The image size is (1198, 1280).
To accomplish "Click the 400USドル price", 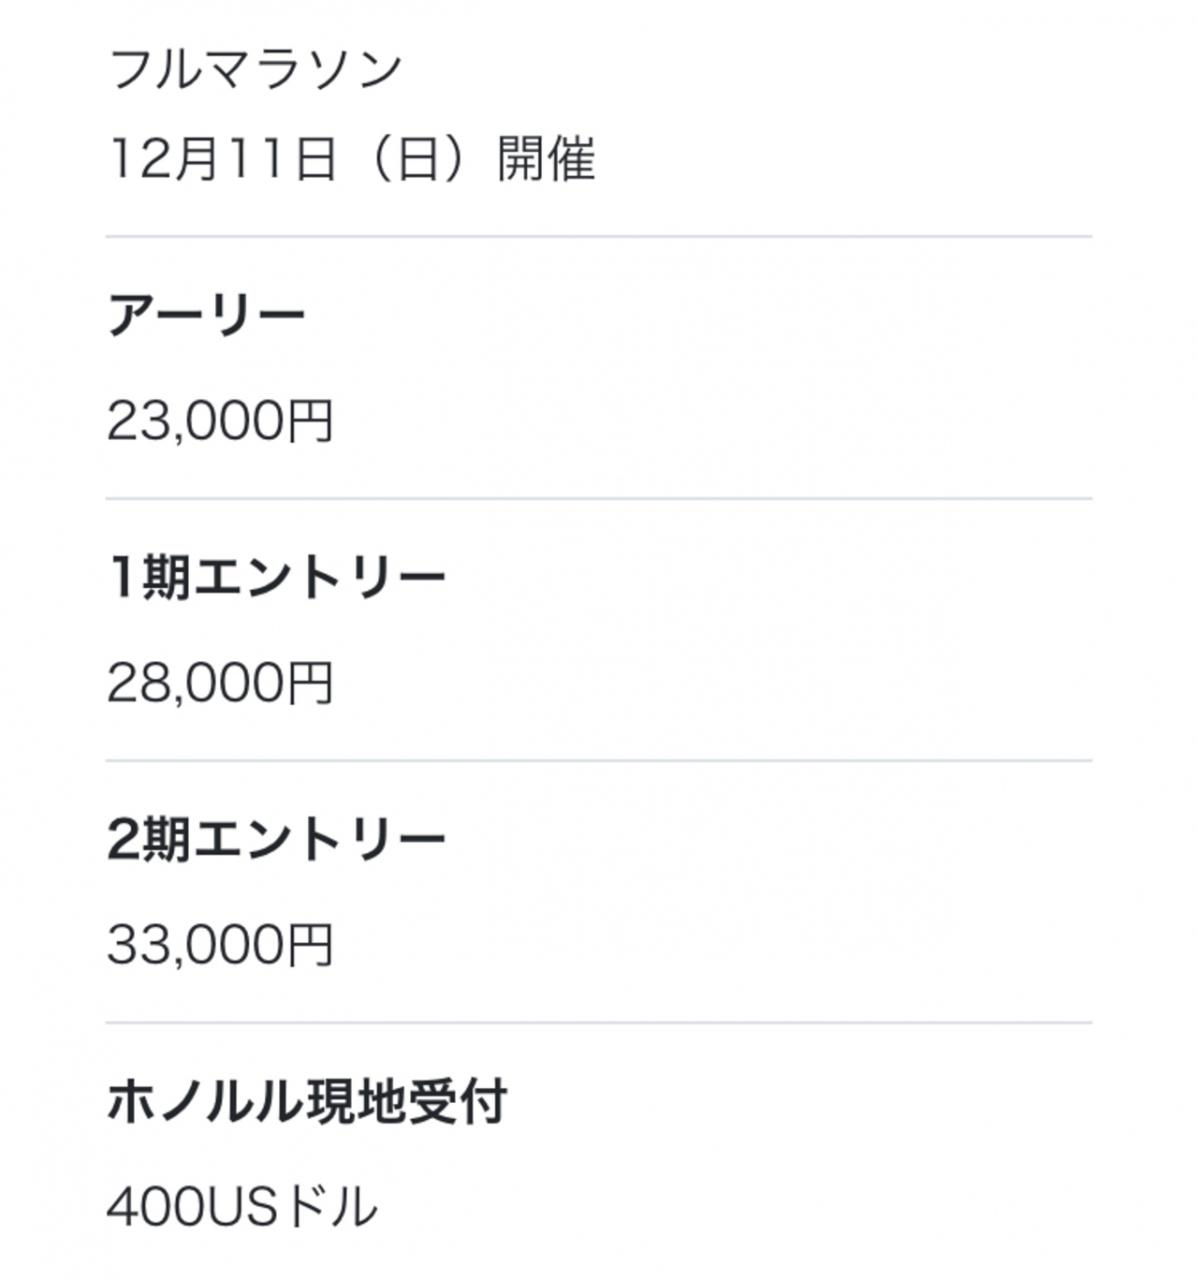I will pyautogui.click(x=243, y=1207).
